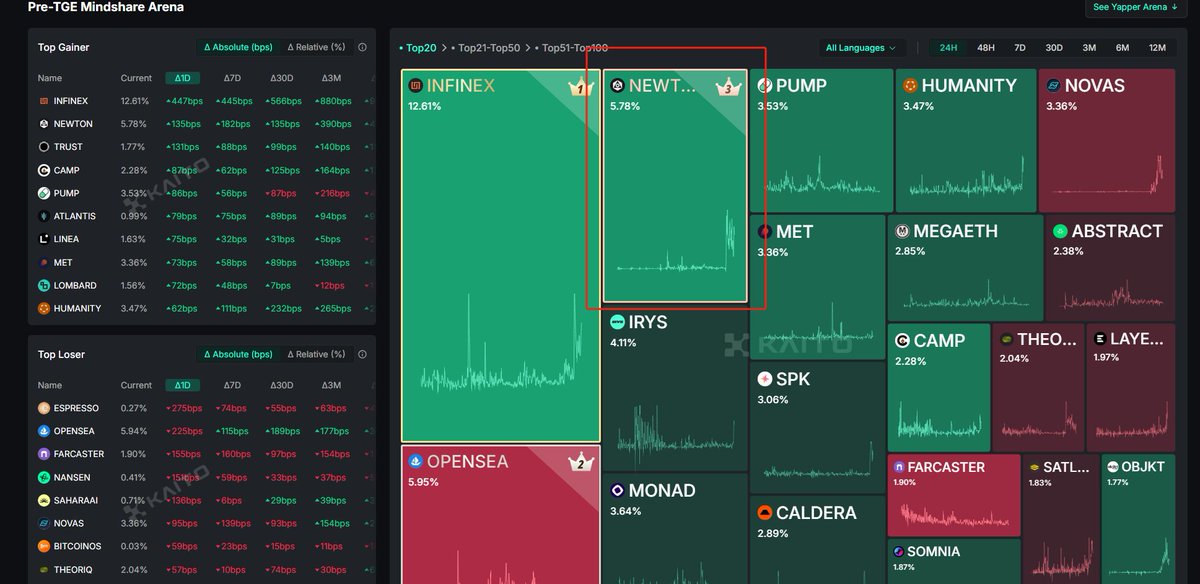The height and width of the screenshot is (584, 1200).
Task: Select the 24H time range
Action: pyautogui.click(x=948, y=48)
